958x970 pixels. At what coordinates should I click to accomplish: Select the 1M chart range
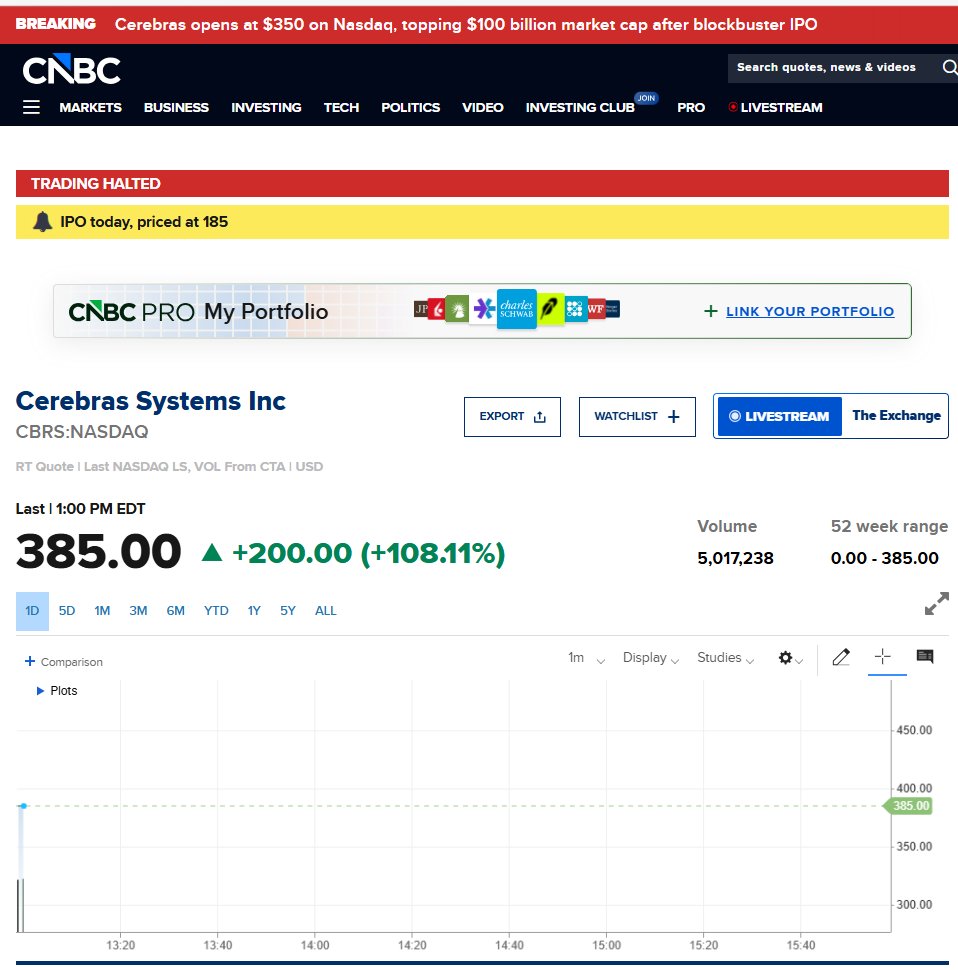[x=102, y=611]
